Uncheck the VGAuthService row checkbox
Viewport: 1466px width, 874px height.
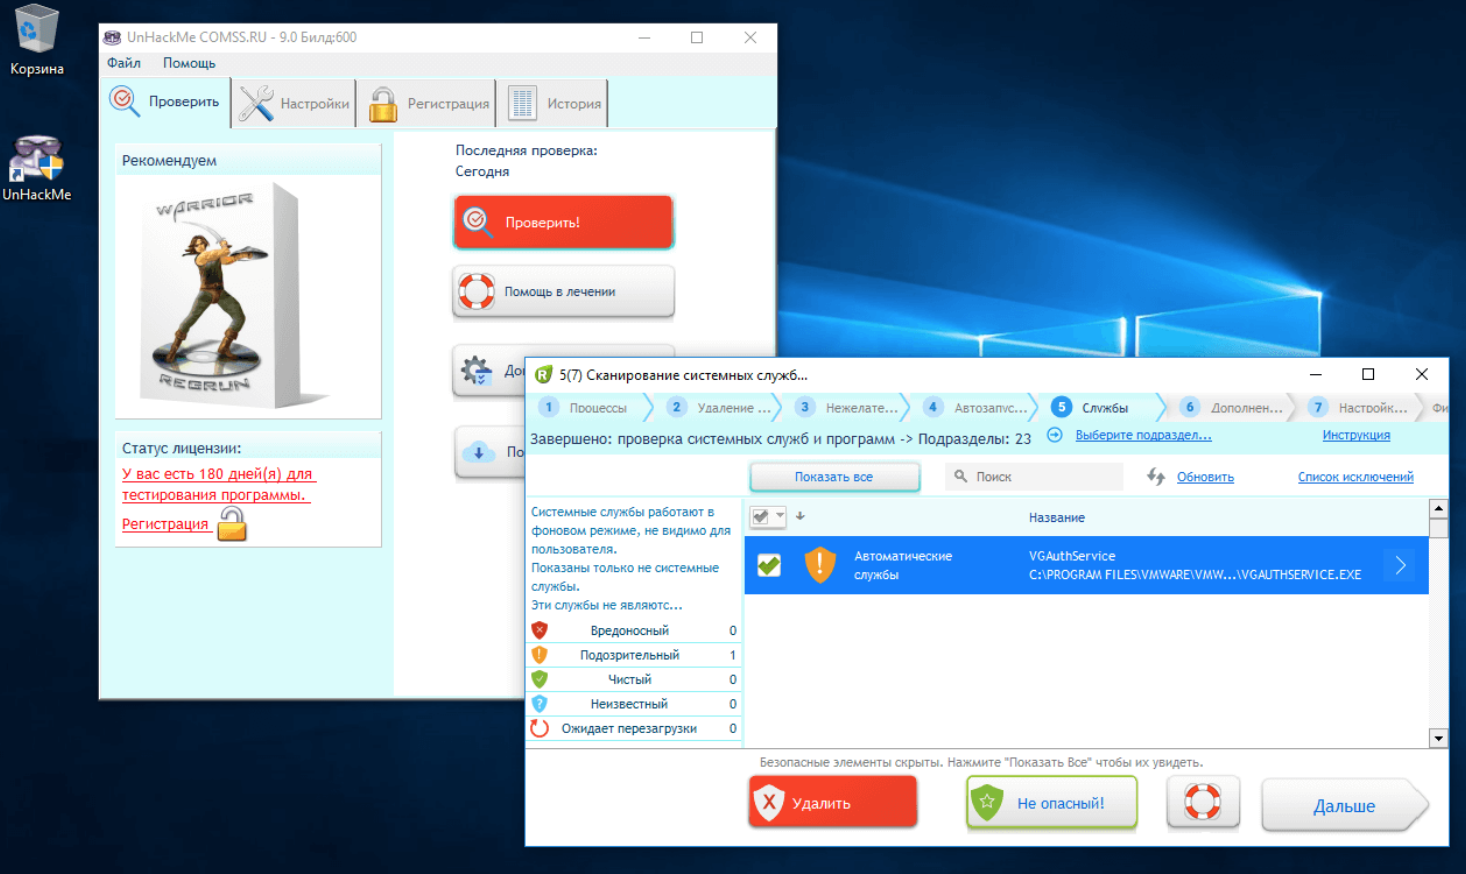click(769, 565)
